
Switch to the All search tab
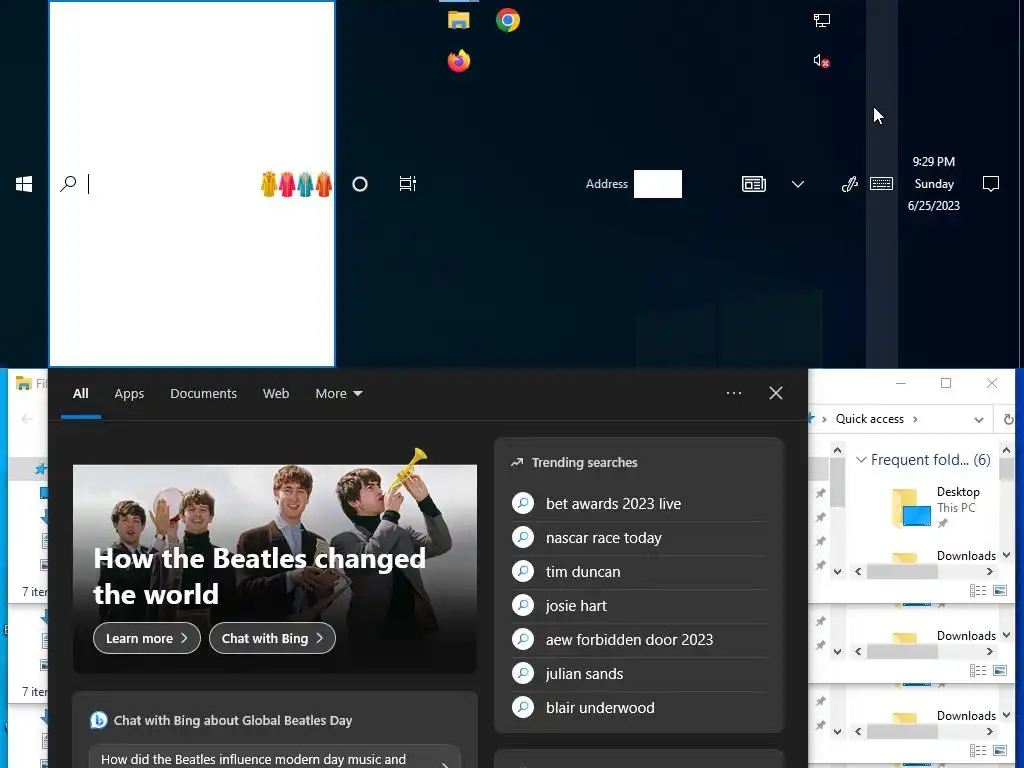click(x=80, y=393)
